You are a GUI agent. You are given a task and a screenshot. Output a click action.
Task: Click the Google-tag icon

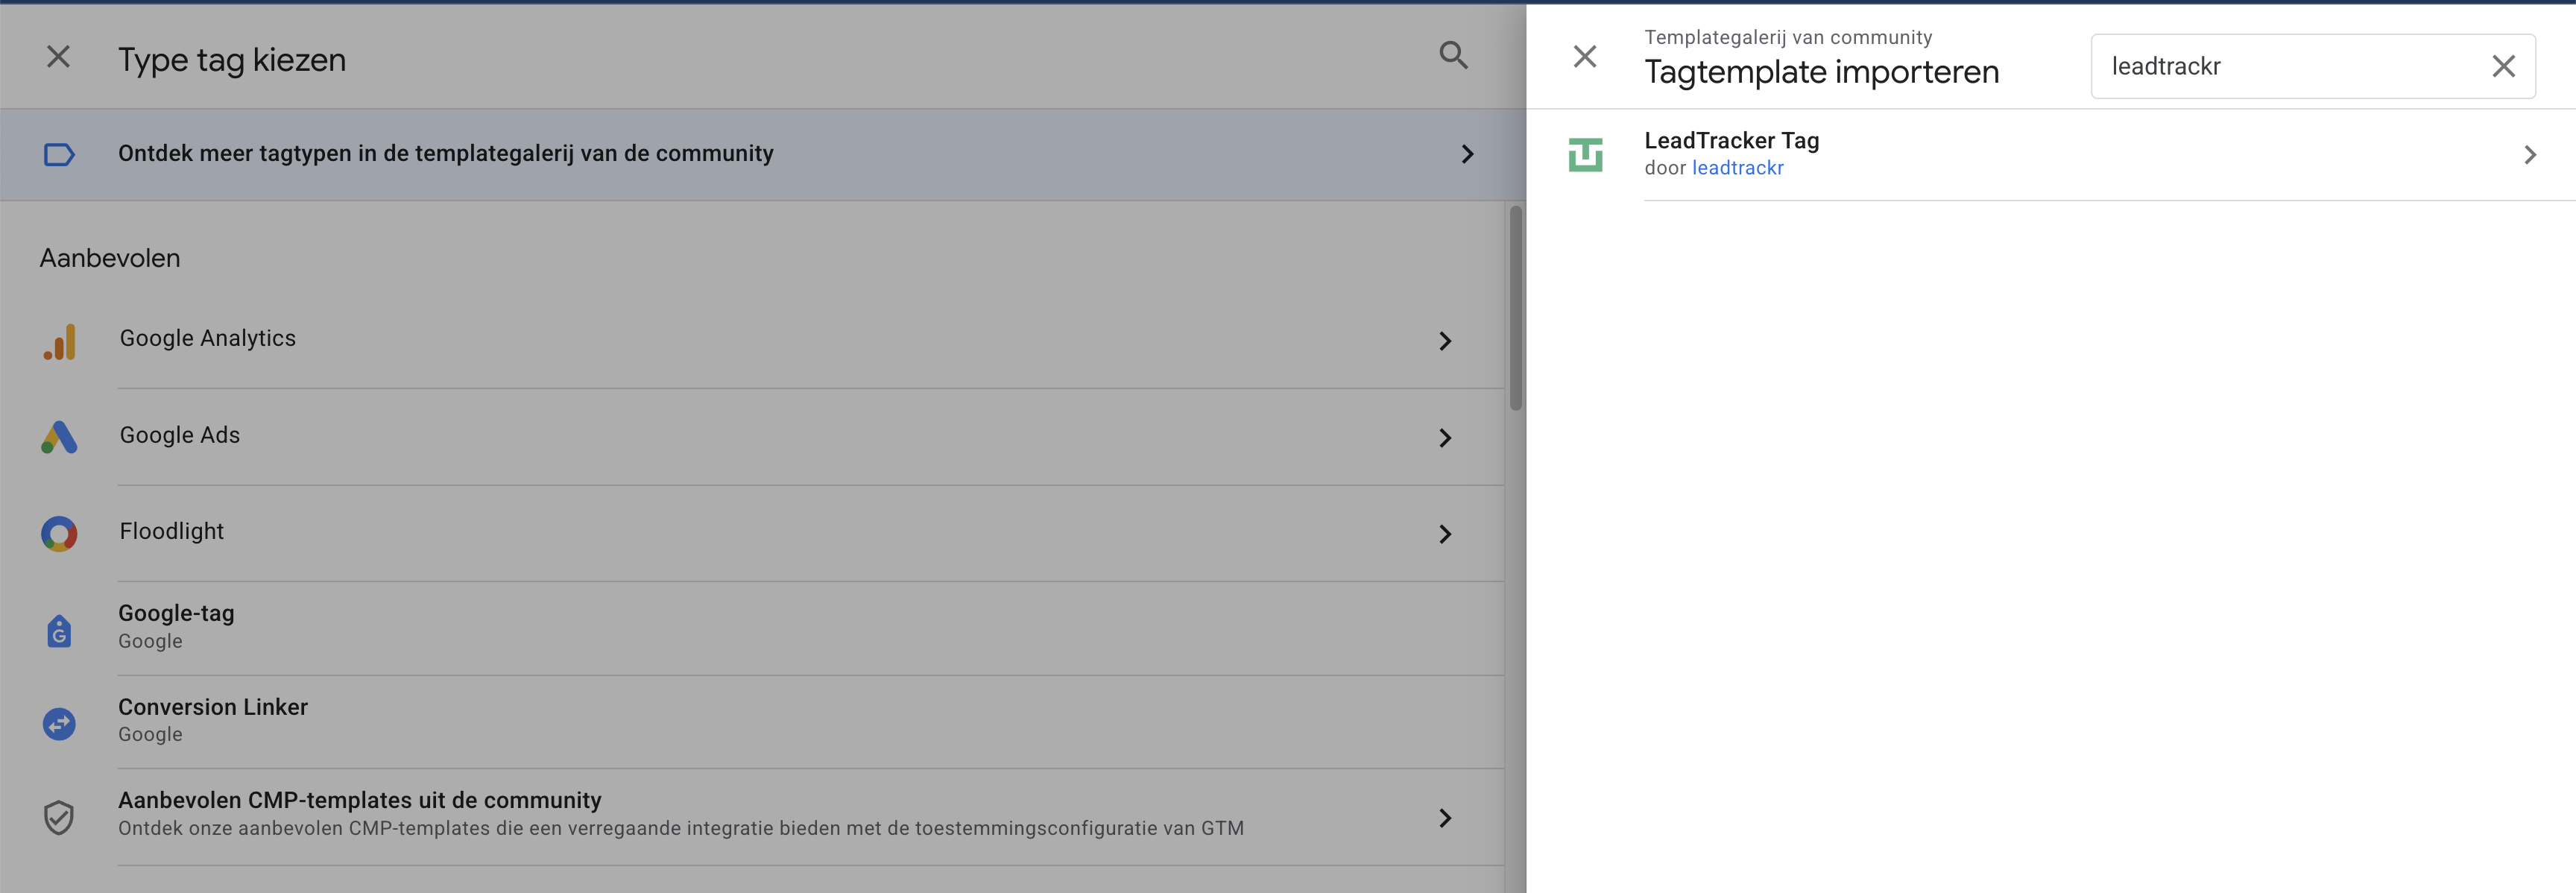[59, 631]
